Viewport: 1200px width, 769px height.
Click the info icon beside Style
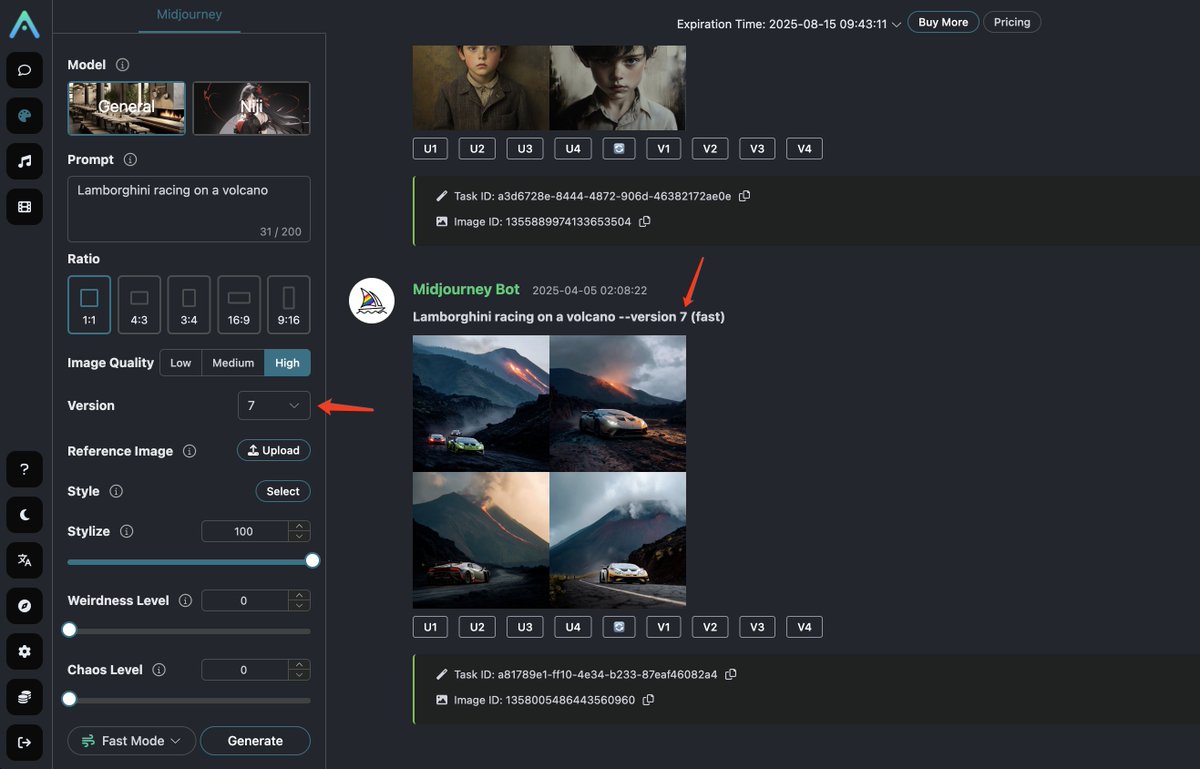[x=116, y=491]
